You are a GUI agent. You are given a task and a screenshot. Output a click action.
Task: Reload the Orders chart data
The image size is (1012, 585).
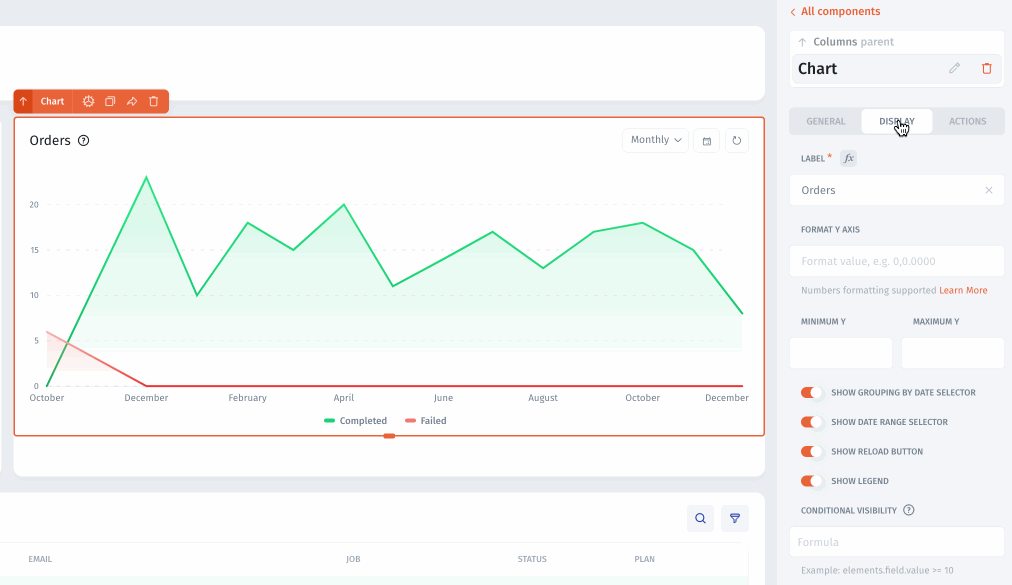(x=736, y=141)
